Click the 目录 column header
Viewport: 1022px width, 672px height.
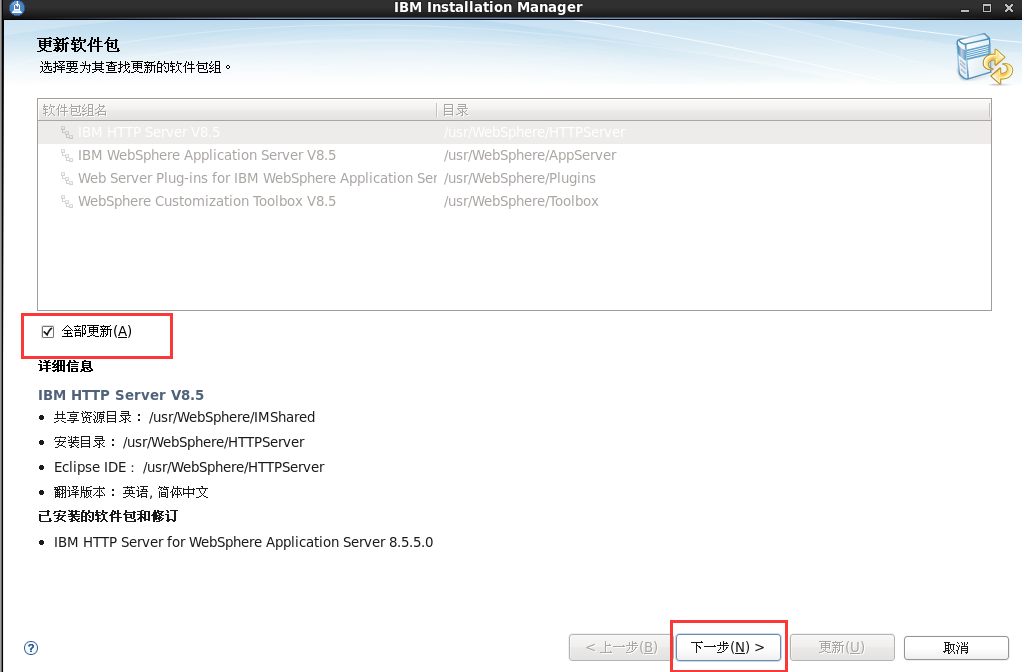click(x=714, y=110)
